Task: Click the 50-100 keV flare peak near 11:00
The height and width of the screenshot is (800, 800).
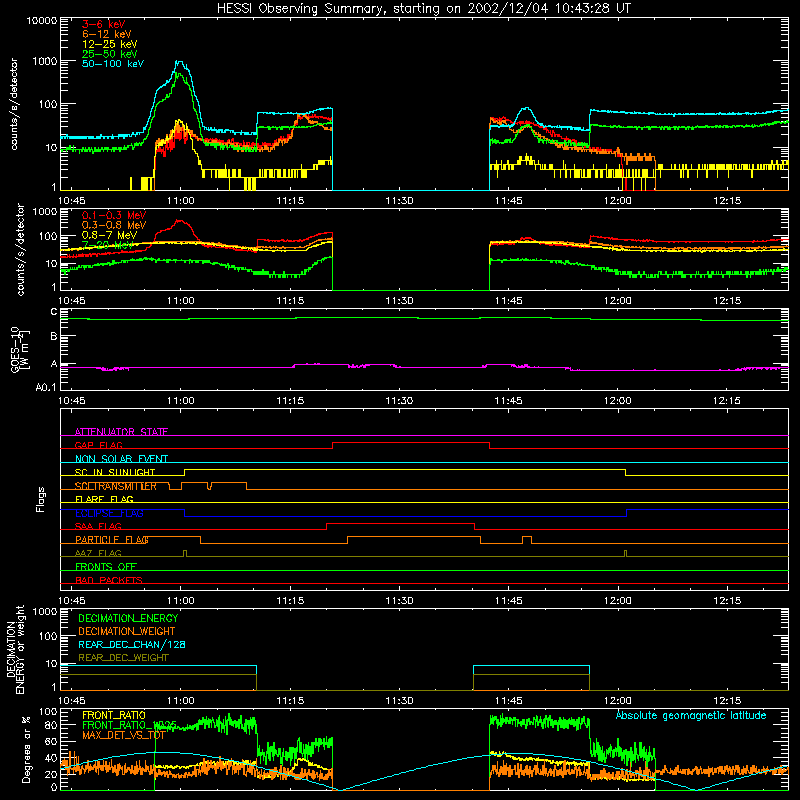Action: tap(180, 63)
